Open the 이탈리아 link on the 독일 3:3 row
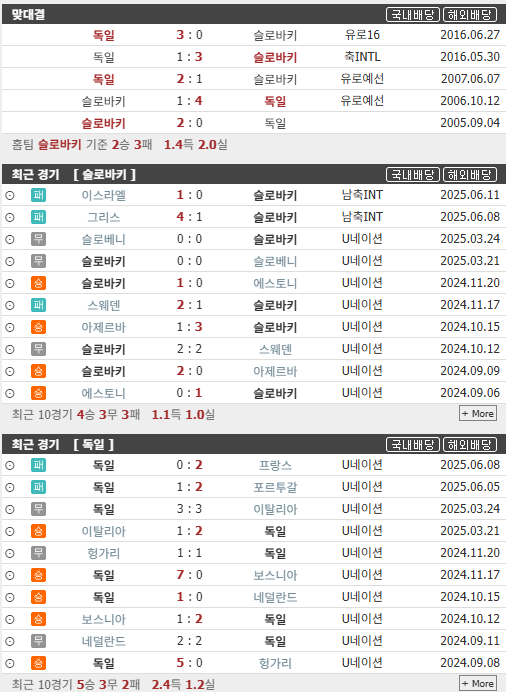Image resolution: width=506 pixels, height=692 pixels. pos(275,509)
